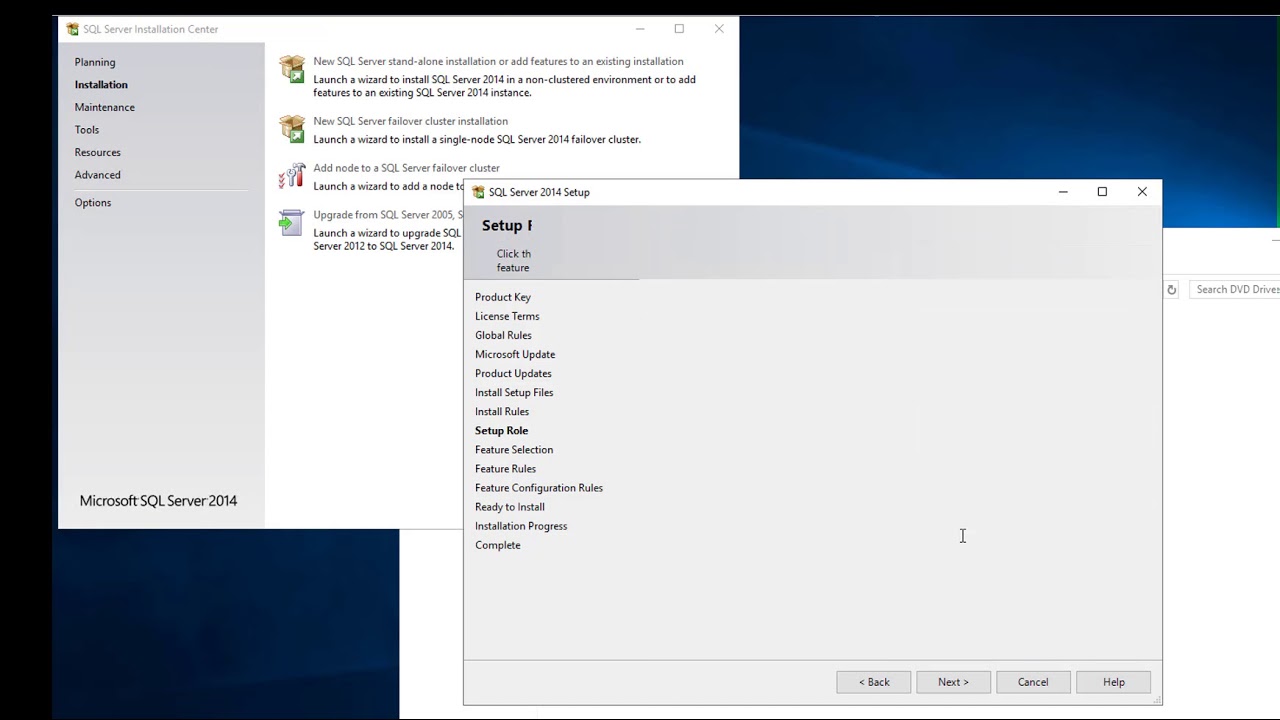1280x720 pixels.
Task: Click refresh icon beside Search DVD Drive
Action: [x=1171, y=290]
